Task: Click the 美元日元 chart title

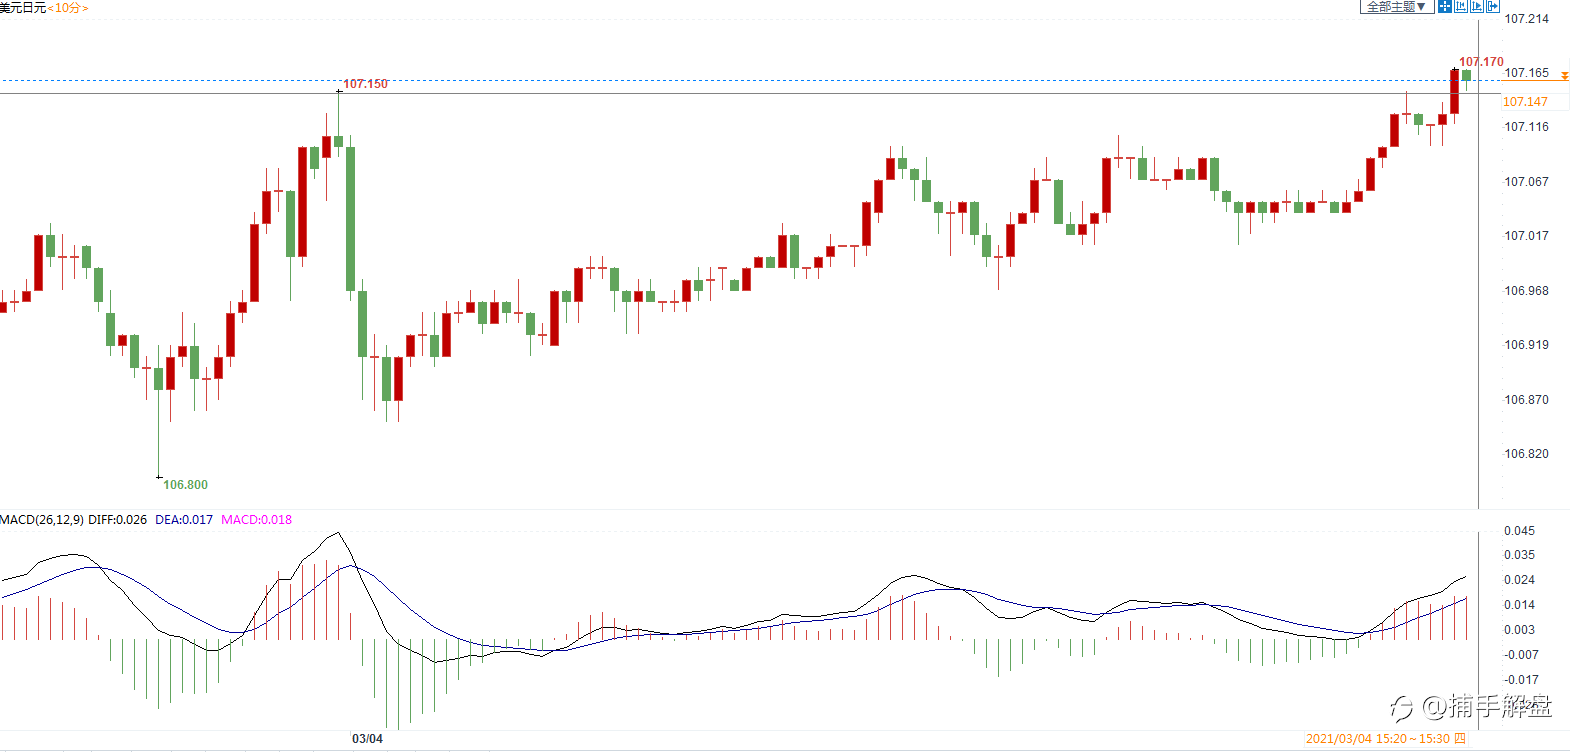Action: coord(23,8)
